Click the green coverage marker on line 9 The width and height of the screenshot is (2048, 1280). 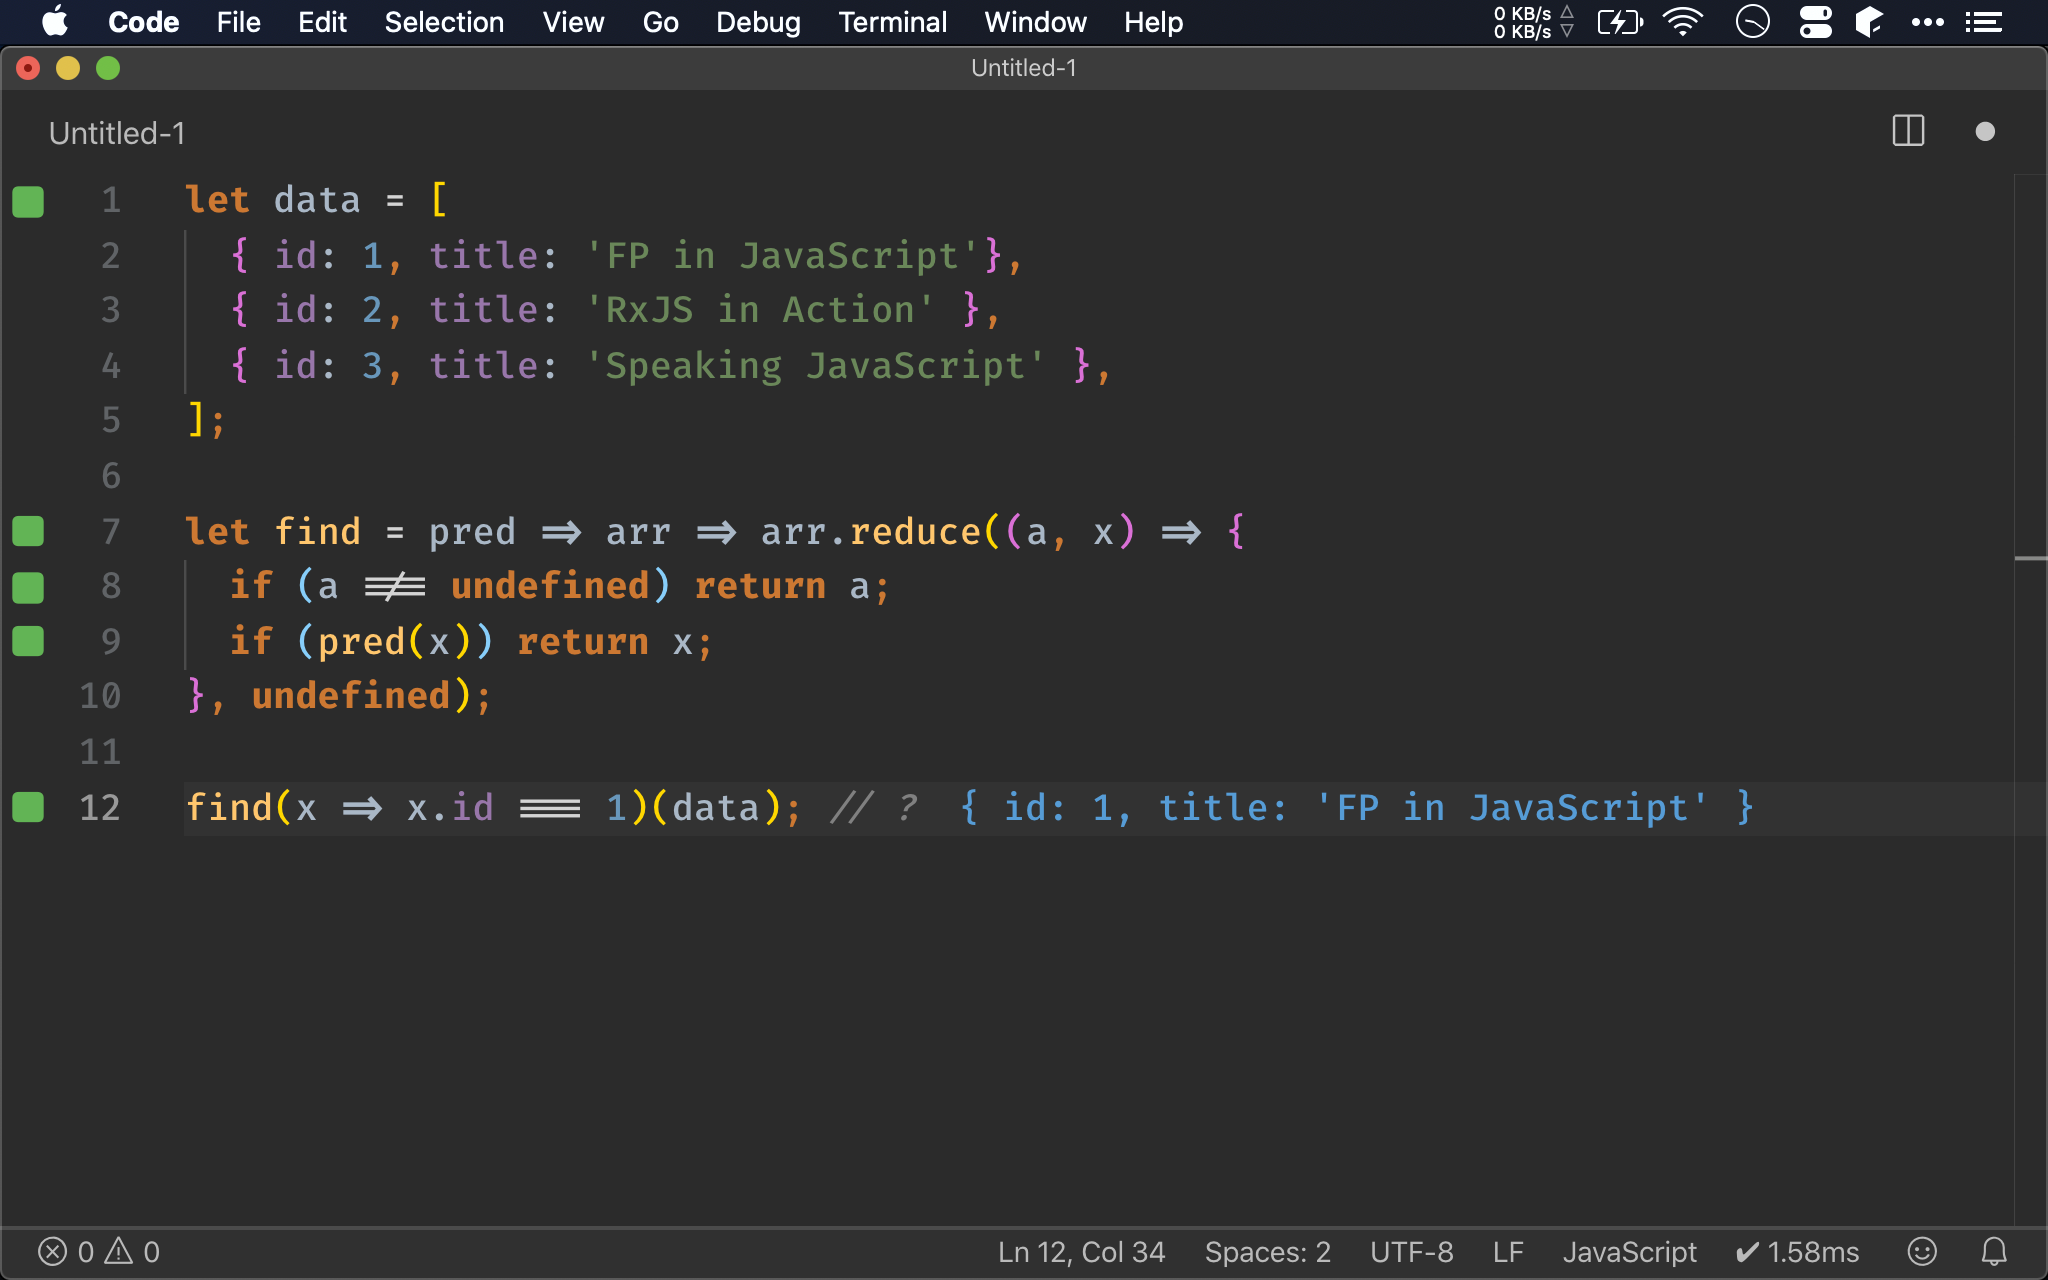tap(28, 641)
